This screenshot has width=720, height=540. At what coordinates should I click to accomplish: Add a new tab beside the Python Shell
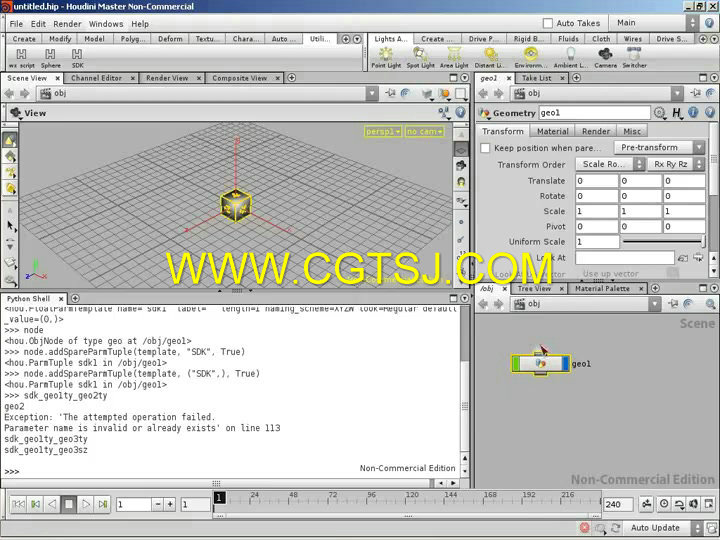75,298
